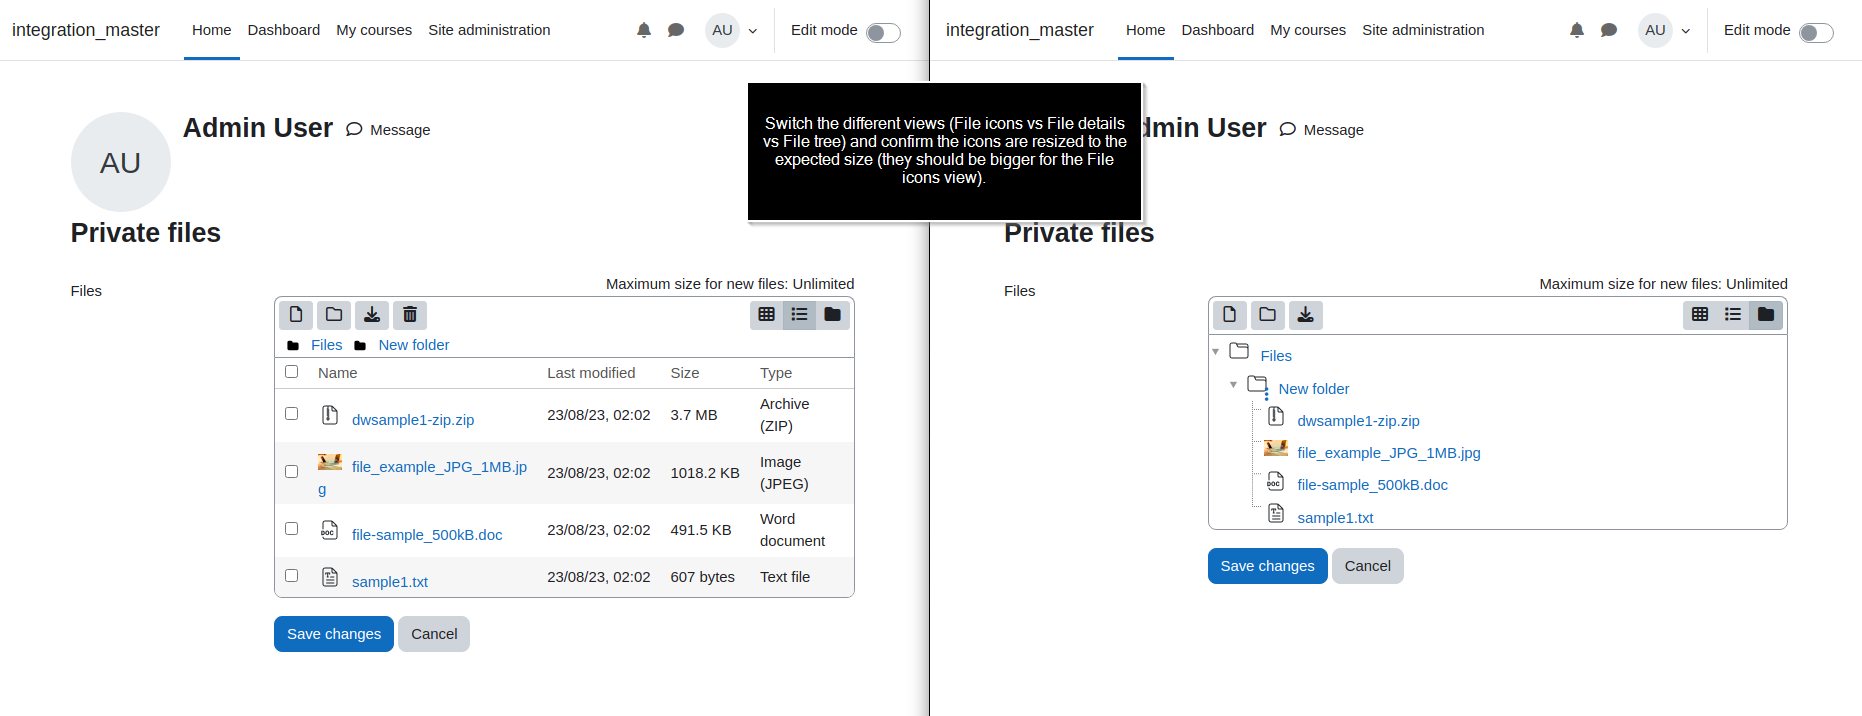1862x716 pixels.
Task: Click the Delete trash icon in left toolbar
Action: click(410, 315)
